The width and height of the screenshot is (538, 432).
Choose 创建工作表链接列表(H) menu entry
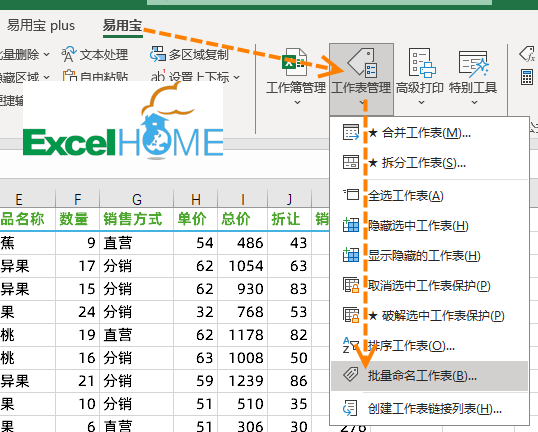tap(429, 408)
